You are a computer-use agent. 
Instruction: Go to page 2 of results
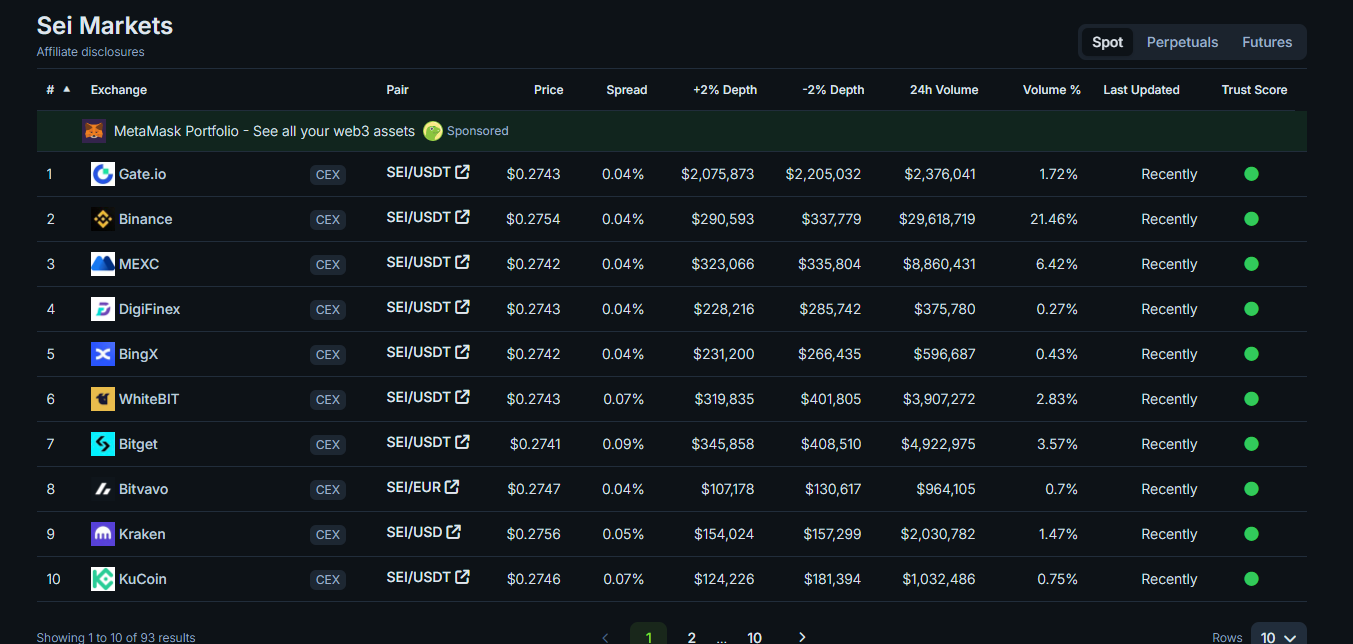click(691, 637)
